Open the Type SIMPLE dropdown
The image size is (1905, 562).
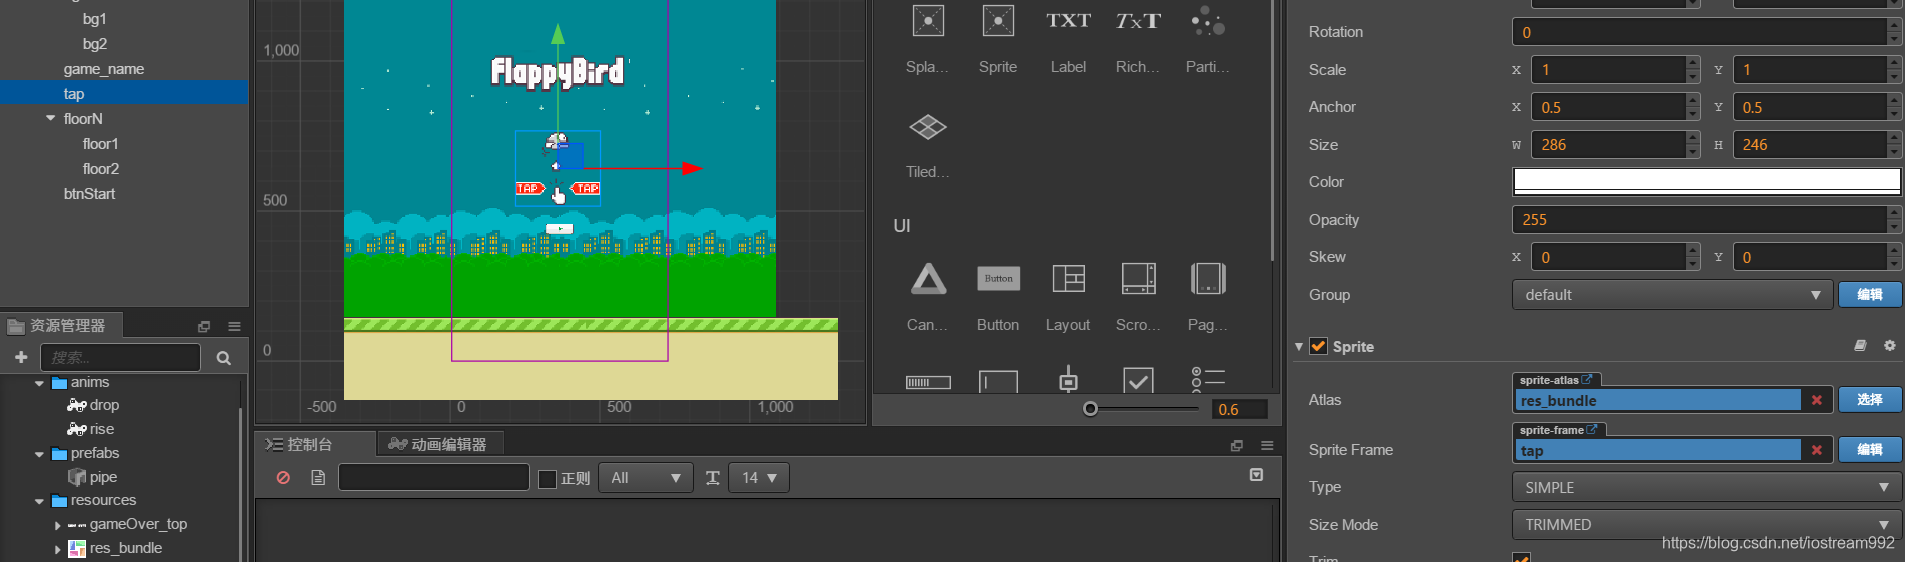(x=1707, y=487)
